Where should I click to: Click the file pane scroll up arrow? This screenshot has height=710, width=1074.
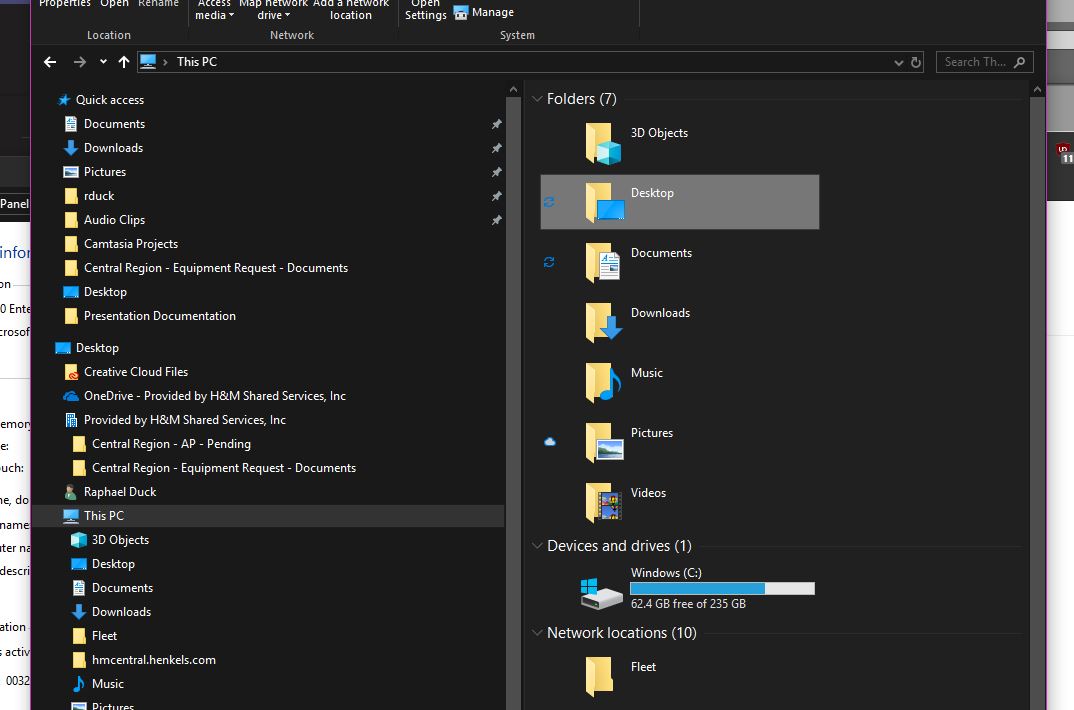pyautogui.click(x=1037, y=90)
